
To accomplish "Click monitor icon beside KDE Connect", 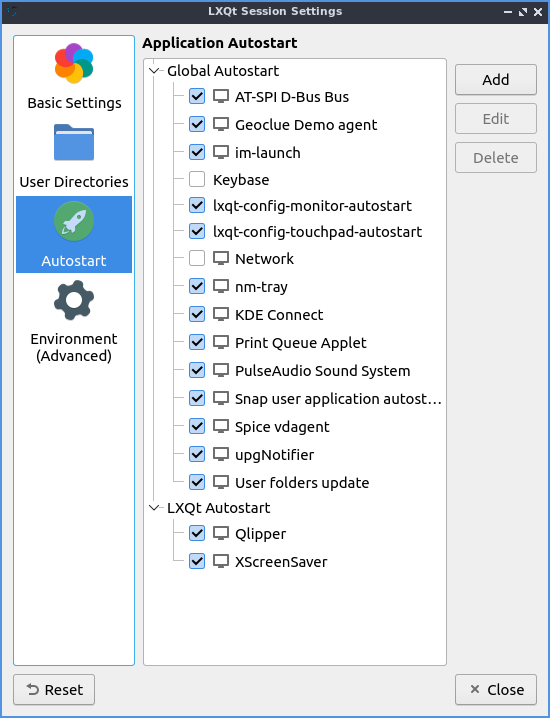I will [221, 315].
